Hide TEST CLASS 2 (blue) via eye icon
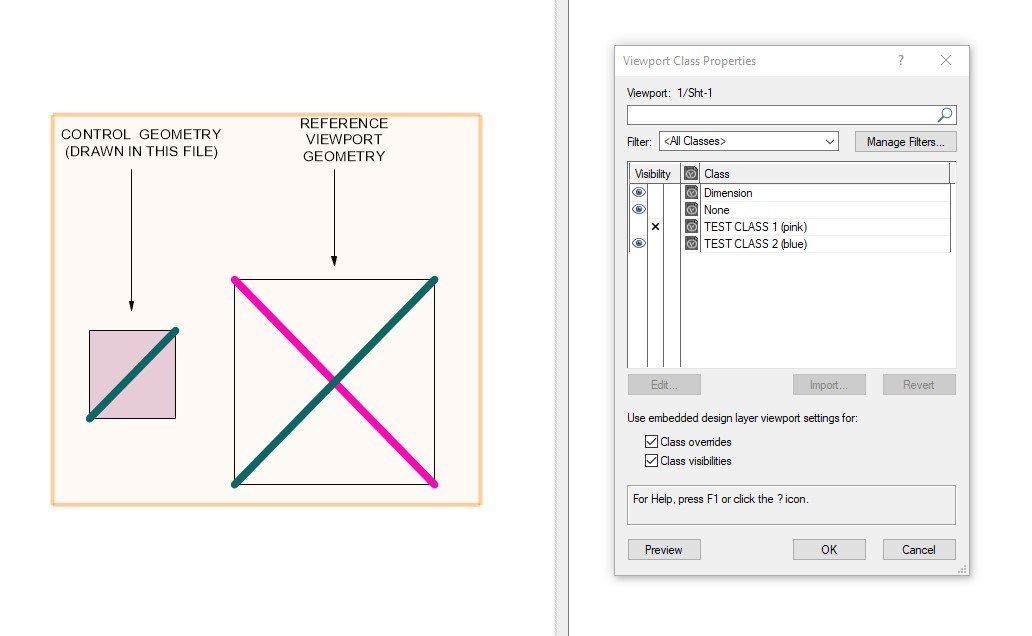 pos(638,244)
